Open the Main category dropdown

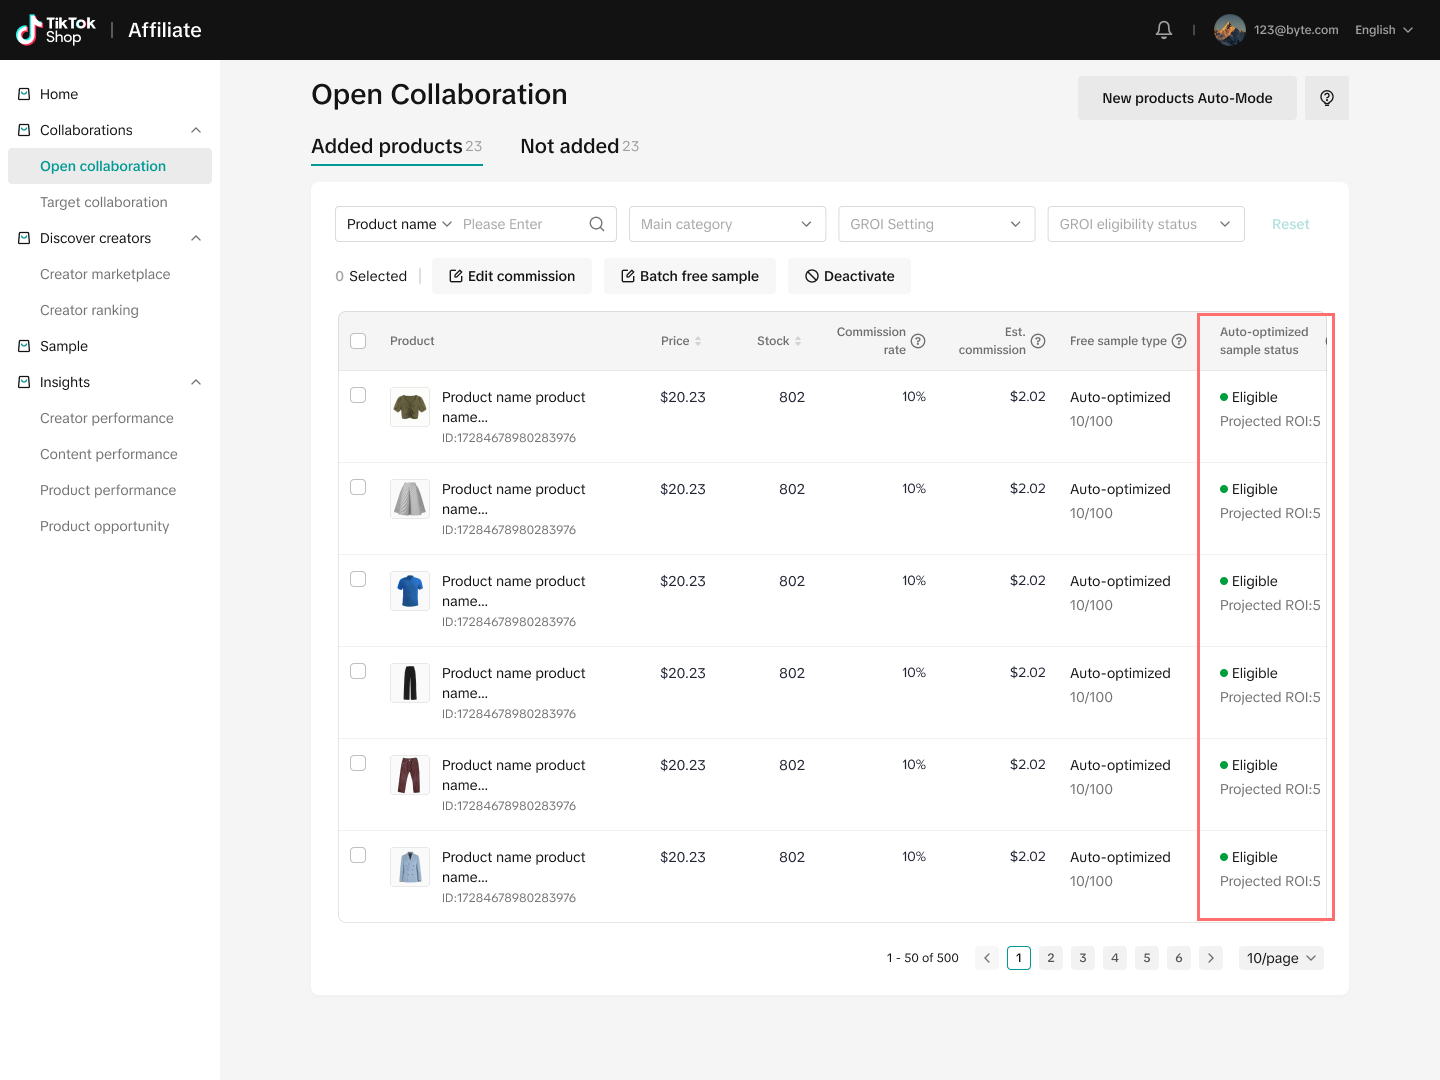[x=727, y=224]
